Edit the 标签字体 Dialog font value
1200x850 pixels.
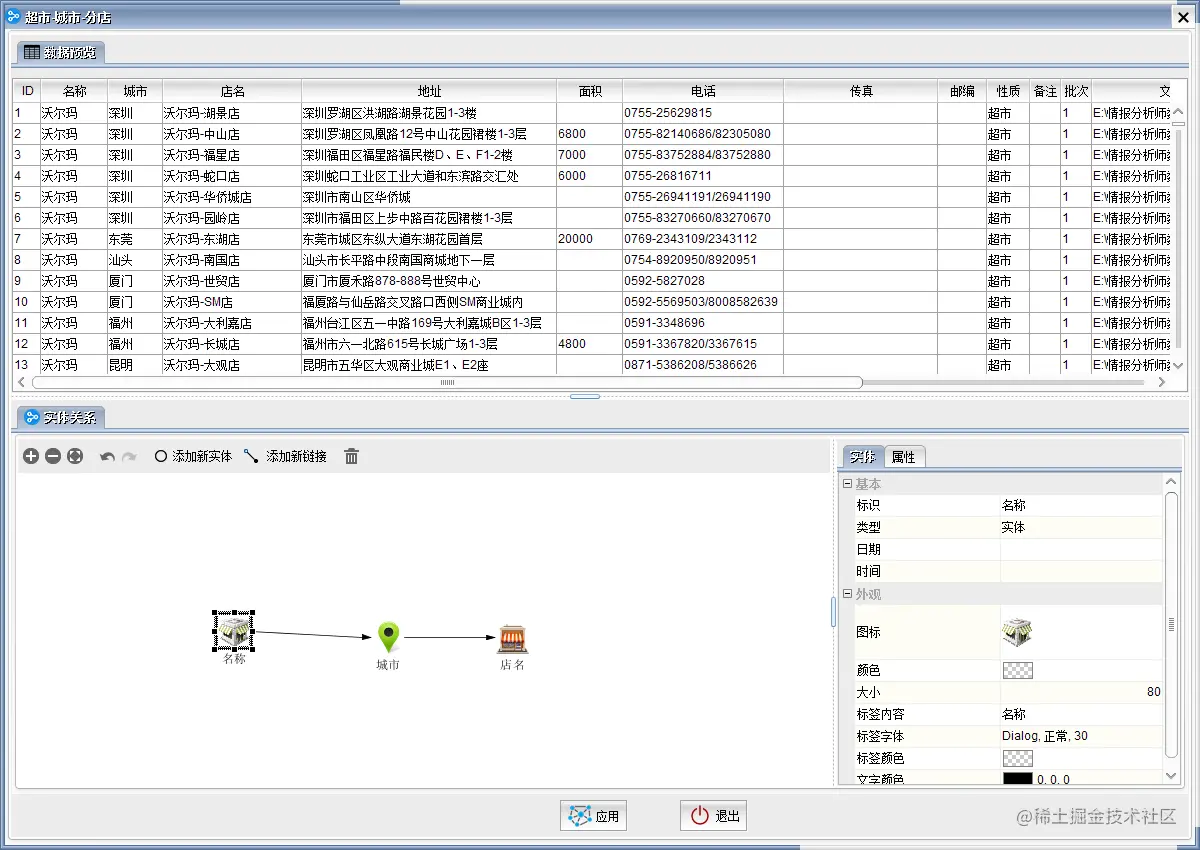coord(1082,736)
